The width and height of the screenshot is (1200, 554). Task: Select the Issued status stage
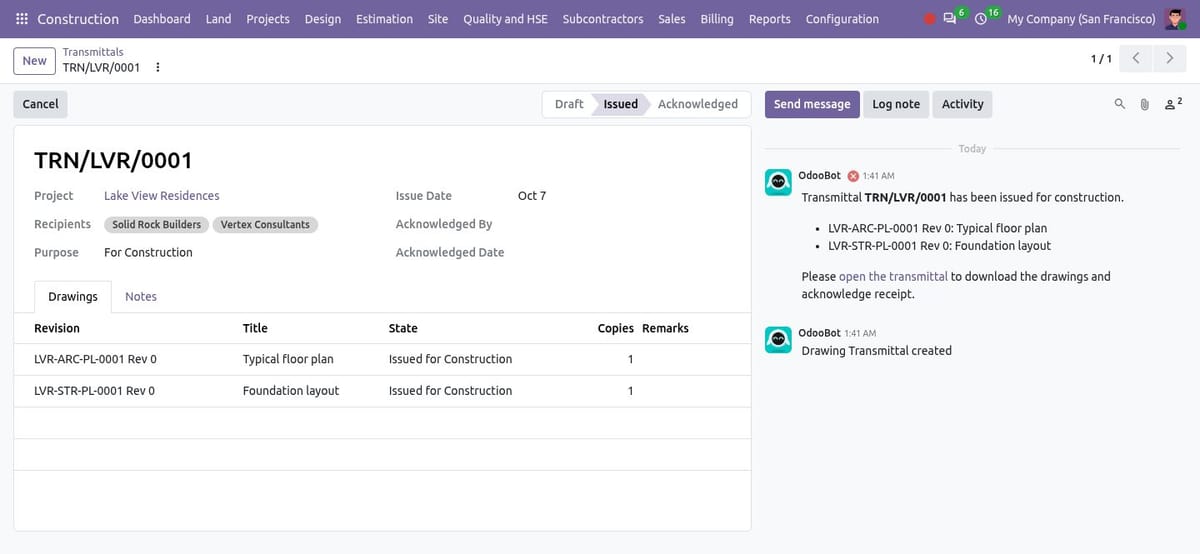coord(620,104)
